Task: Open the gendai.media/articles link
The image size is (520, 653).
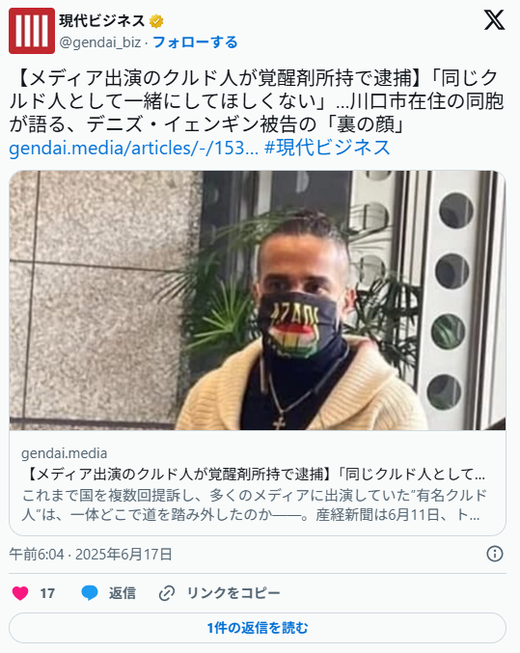Action: (134, 148)
